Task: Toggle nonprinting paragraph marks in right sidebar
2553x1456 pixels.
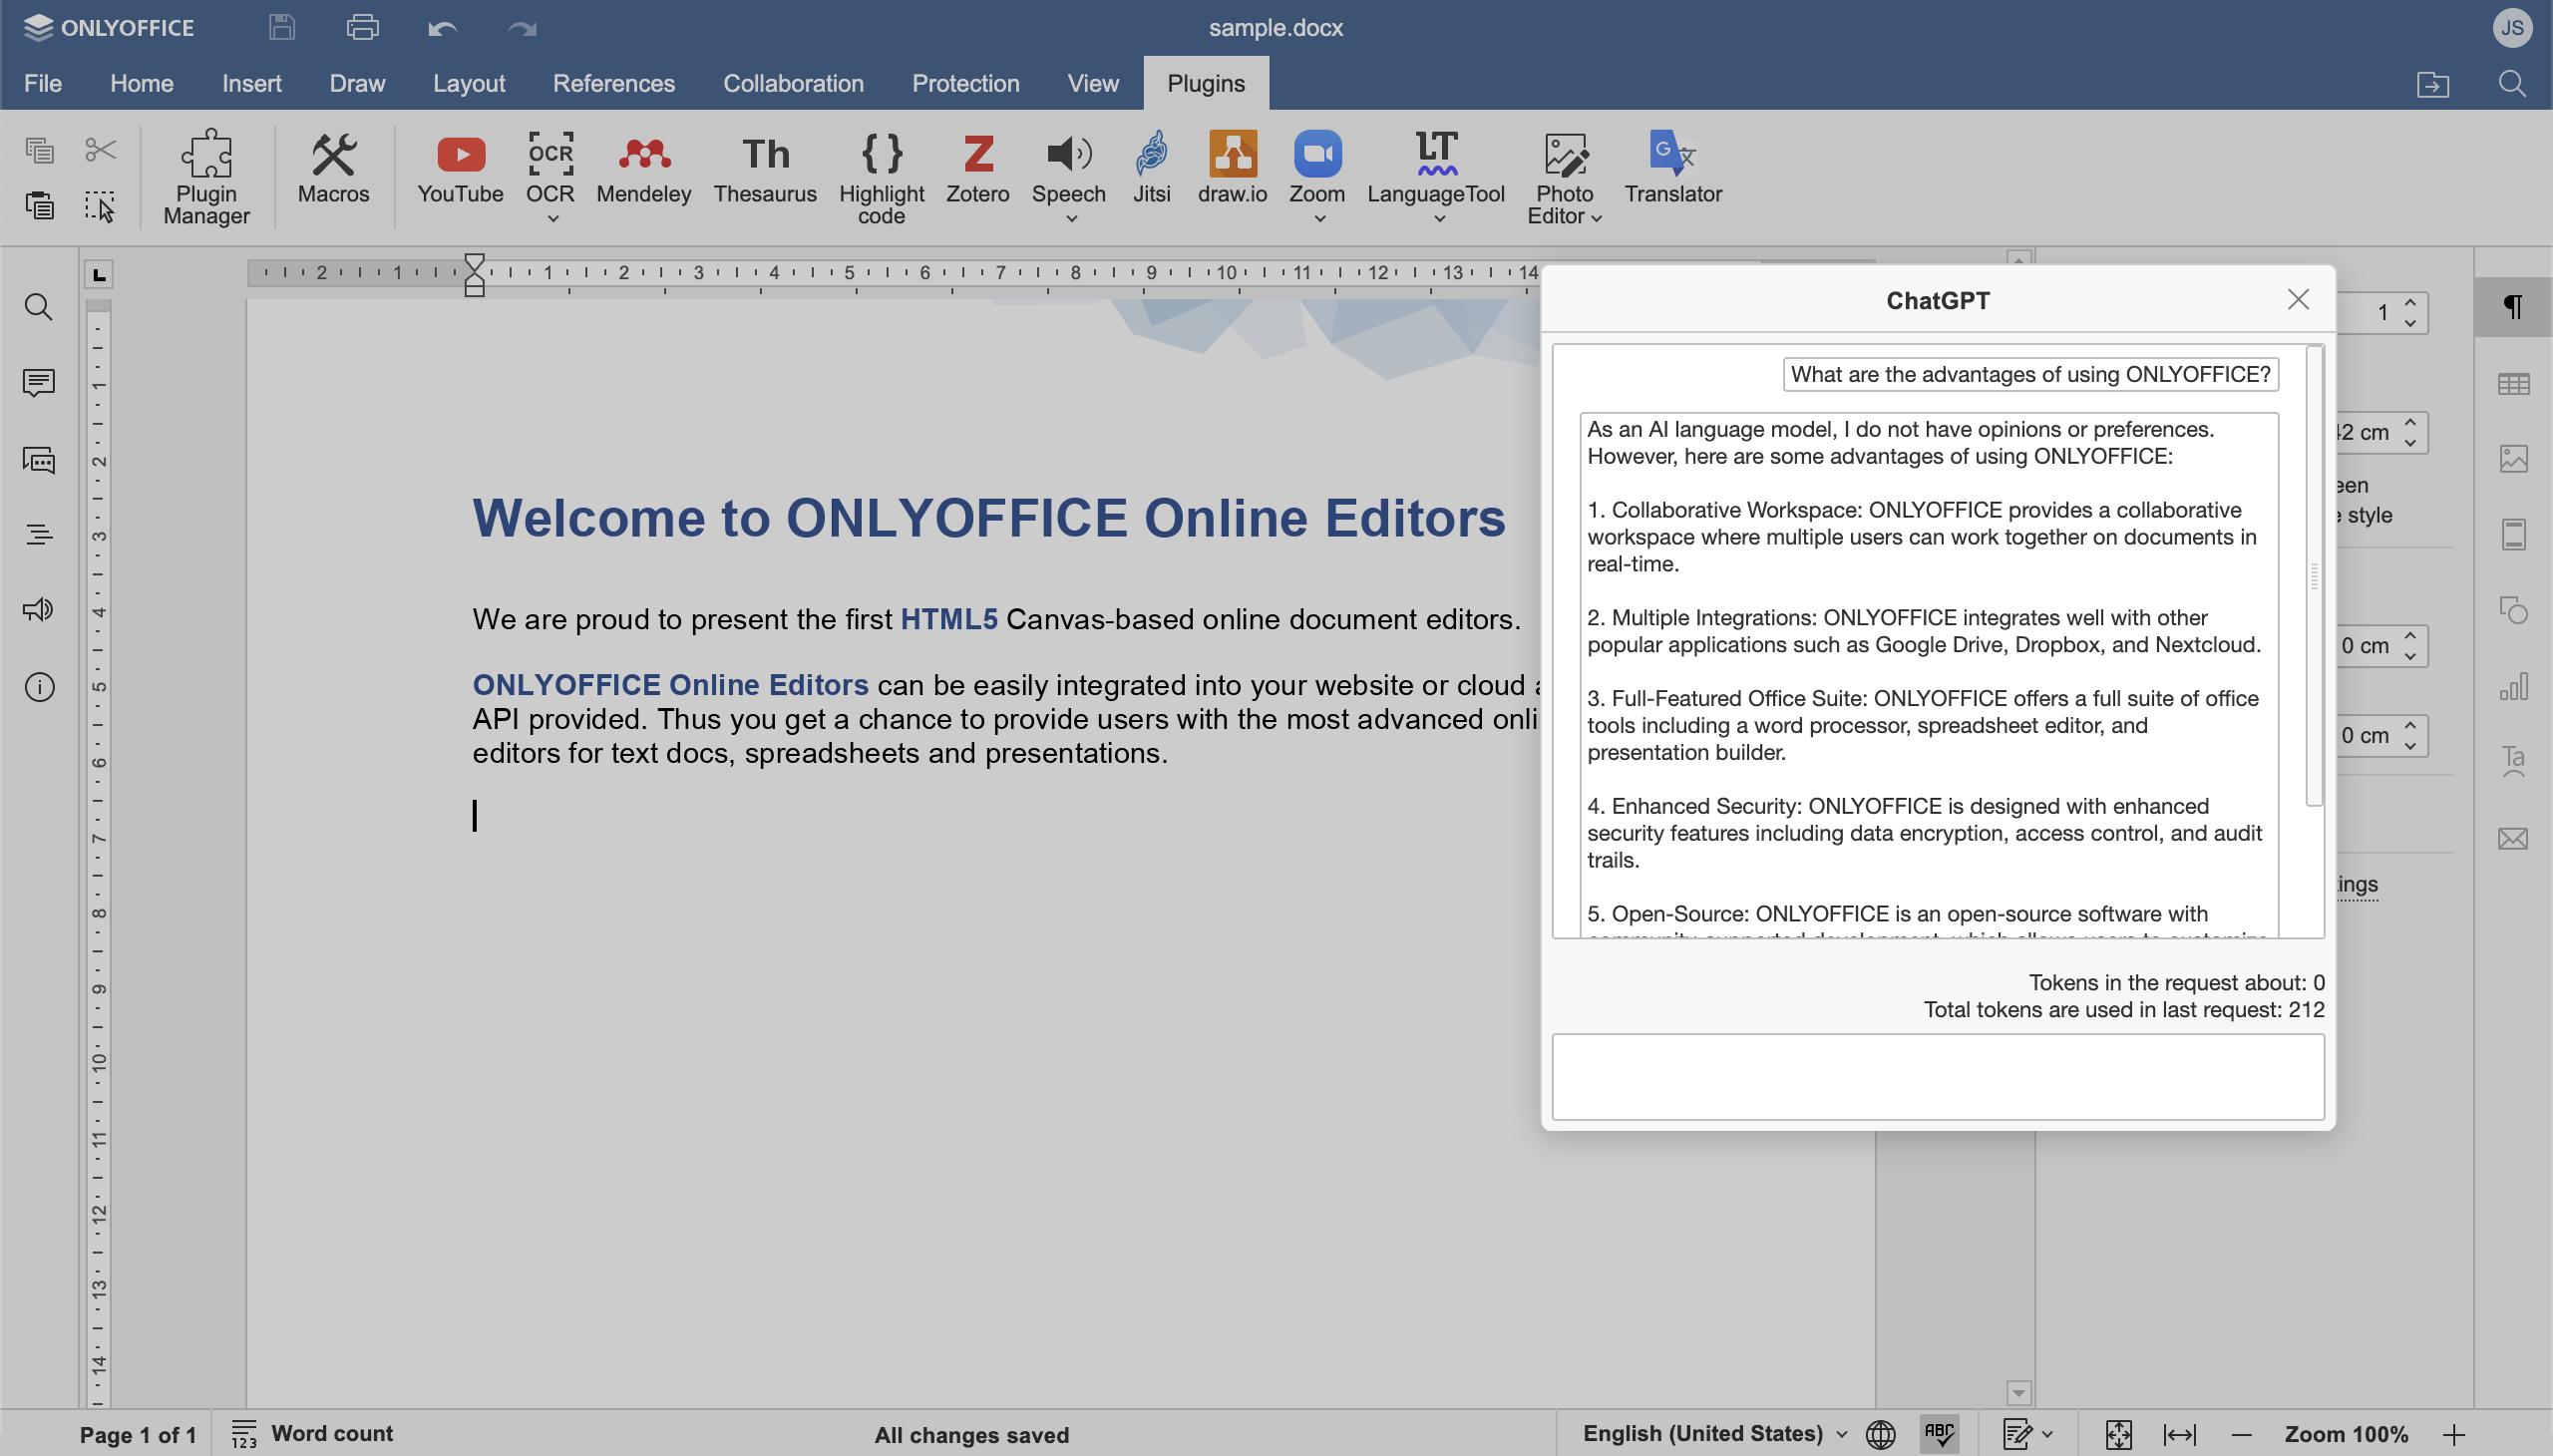Action: coord(2513,306)
